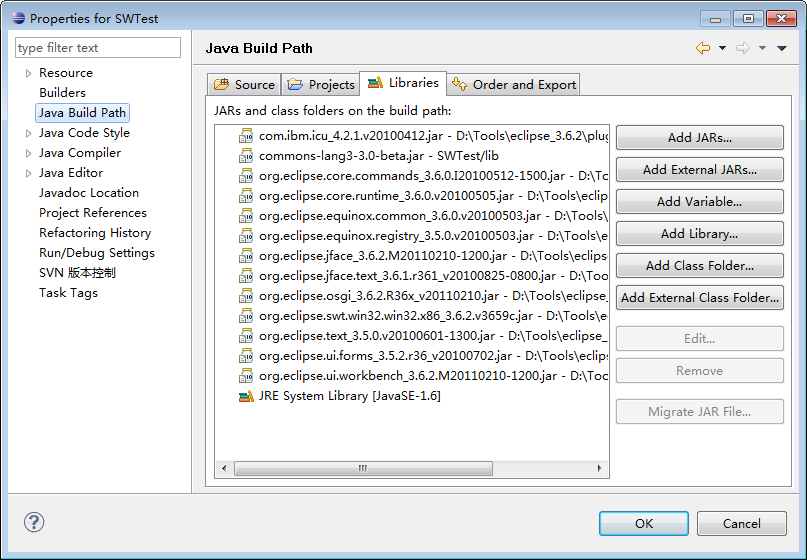
Task: Open the back history dropdown arrow
Action: coord(722,48)
